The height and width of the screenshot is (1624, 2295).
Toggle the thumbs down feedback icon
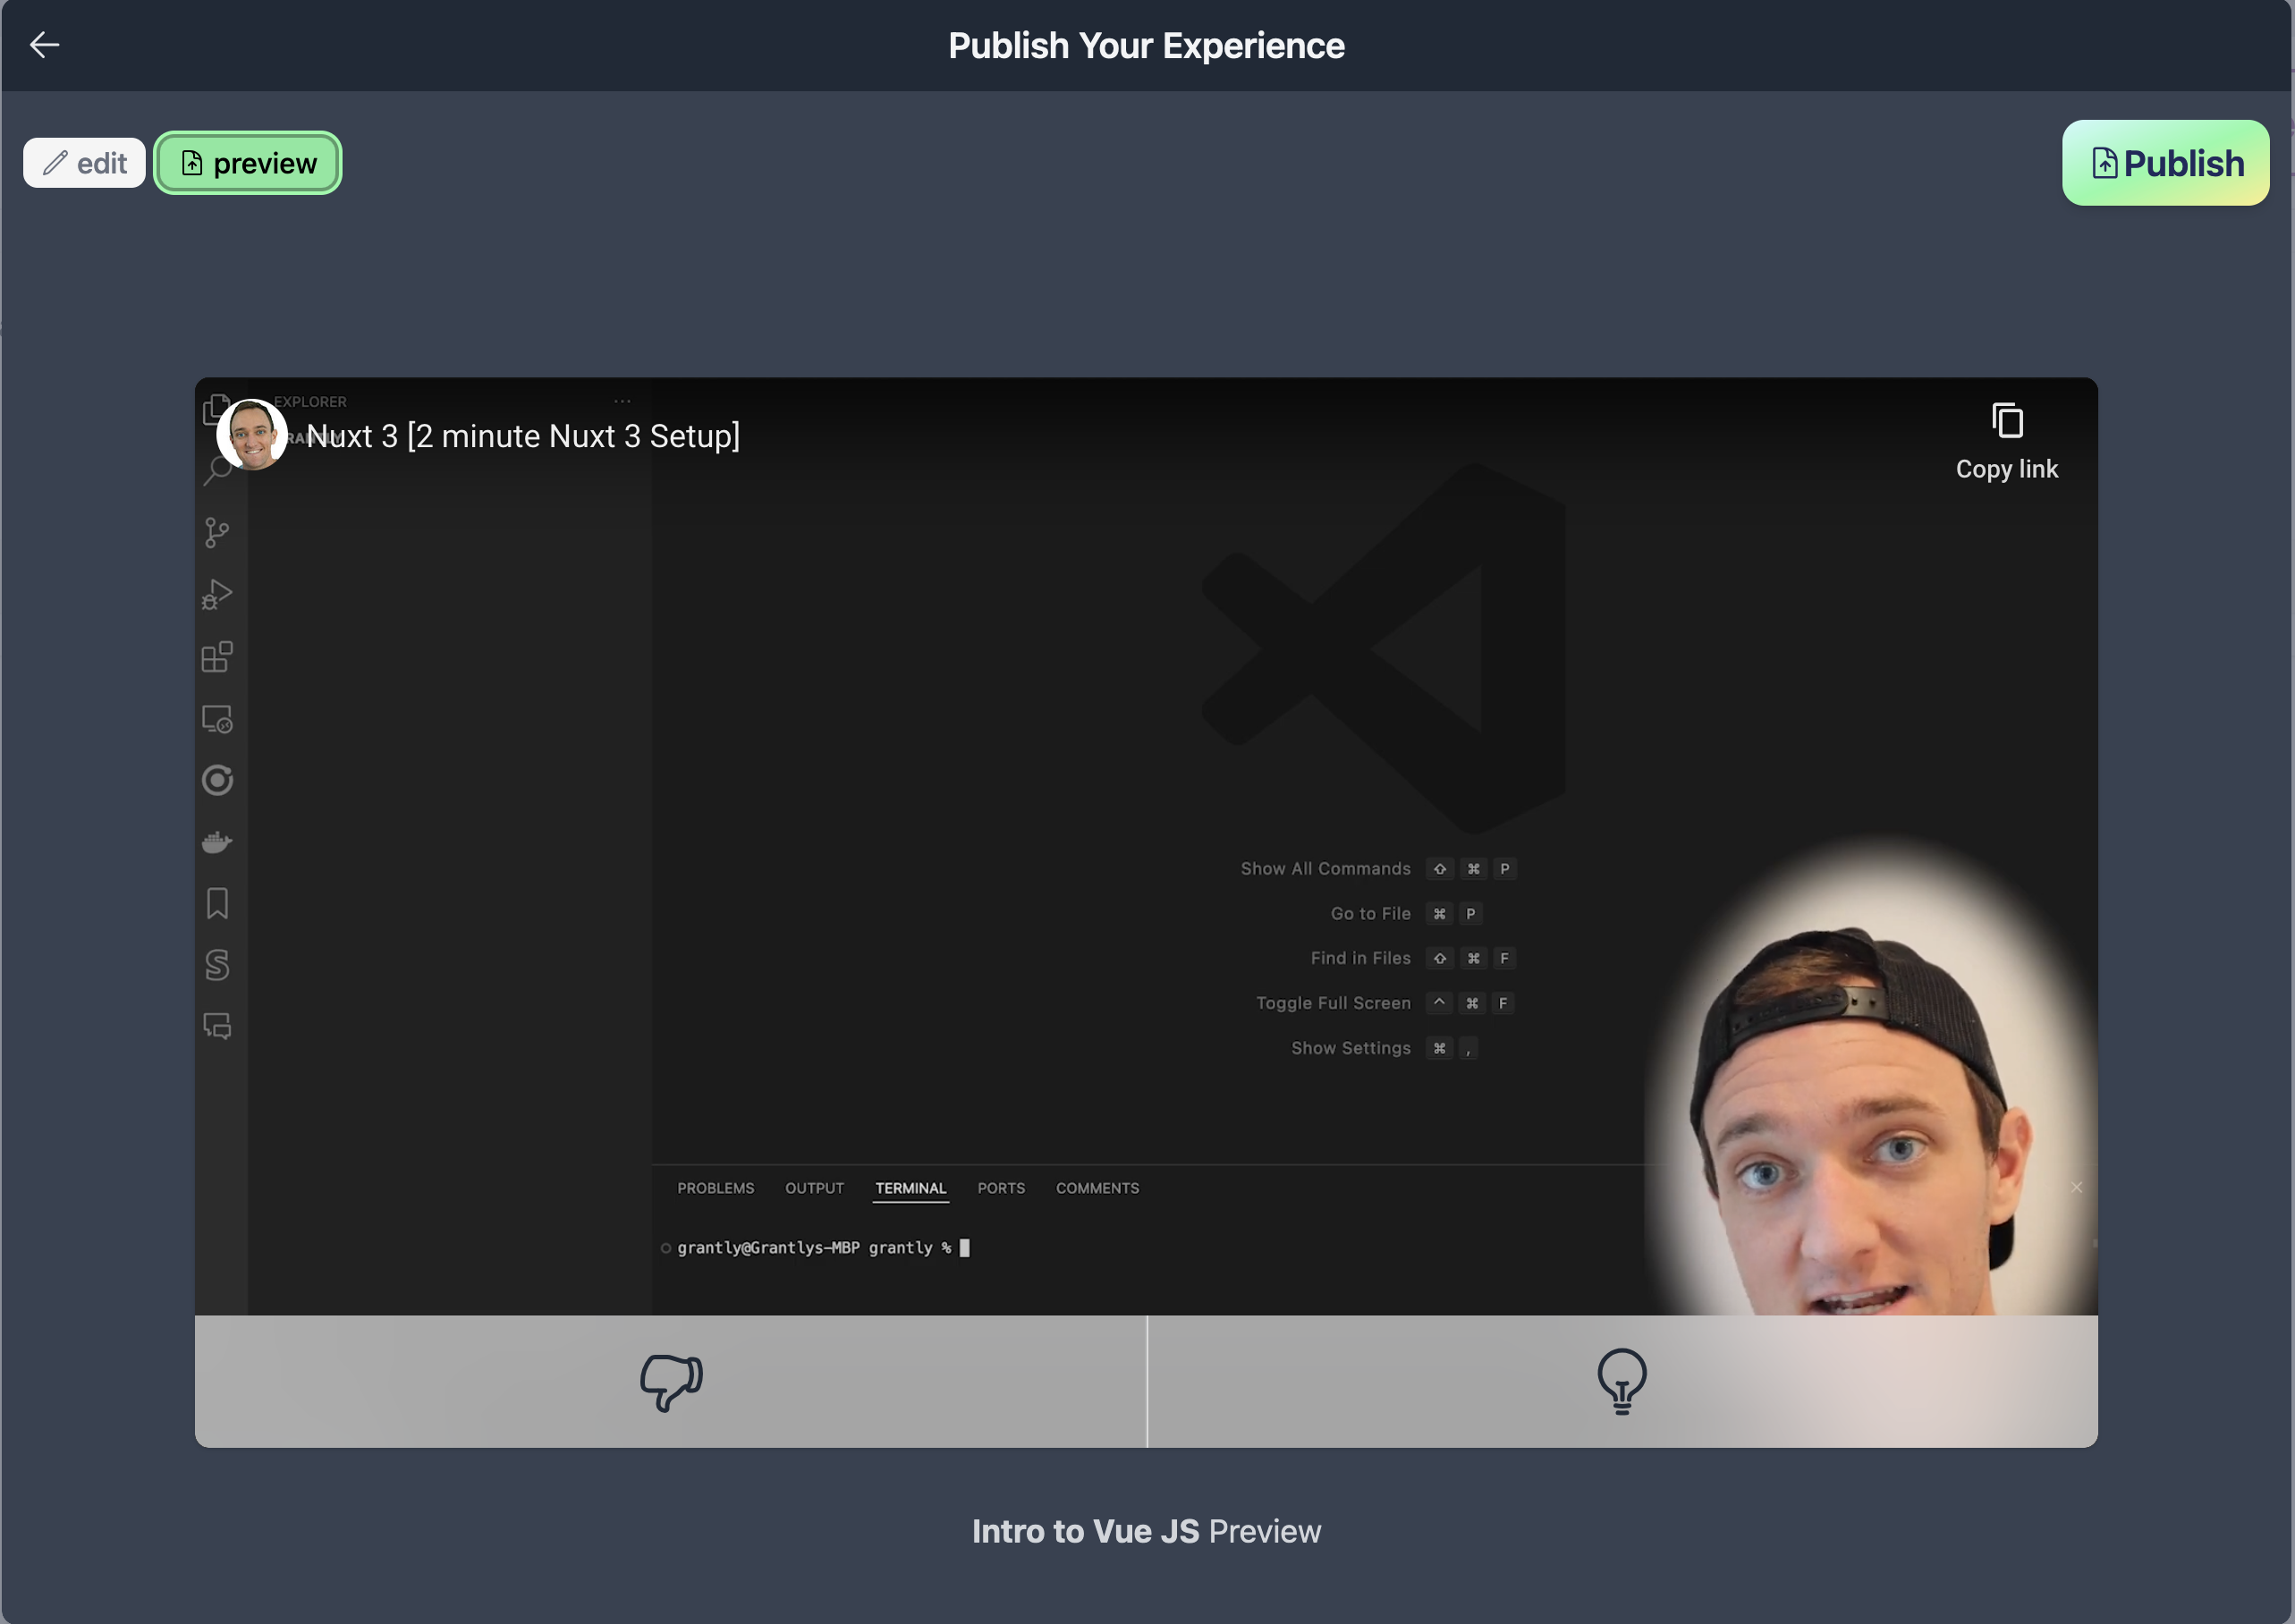click(x=672, y=1380)
